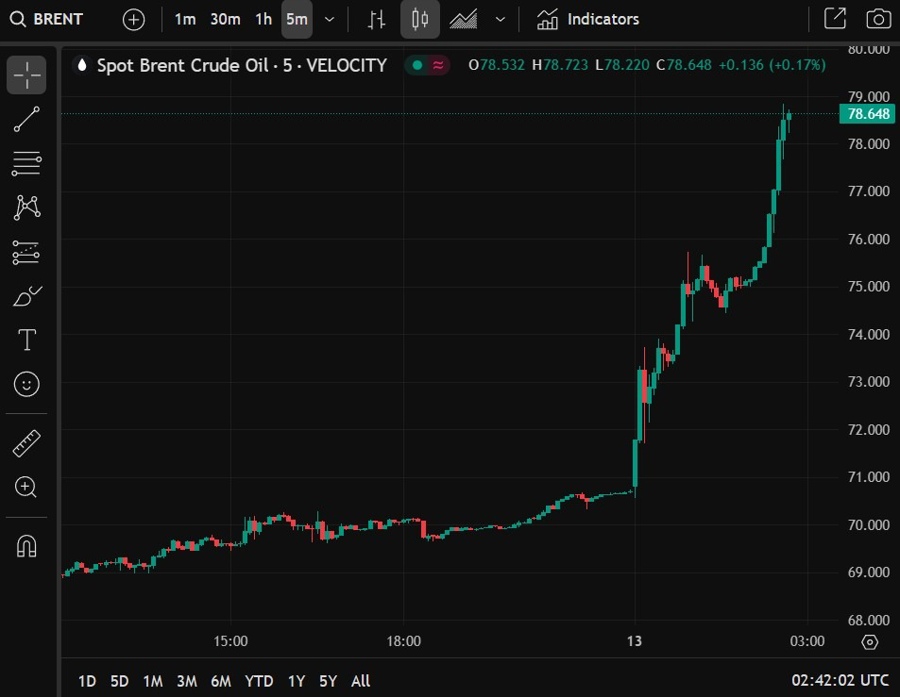Select the crosshair cursor tool
This screenshot has width=900, height=697.
point(27,75)
